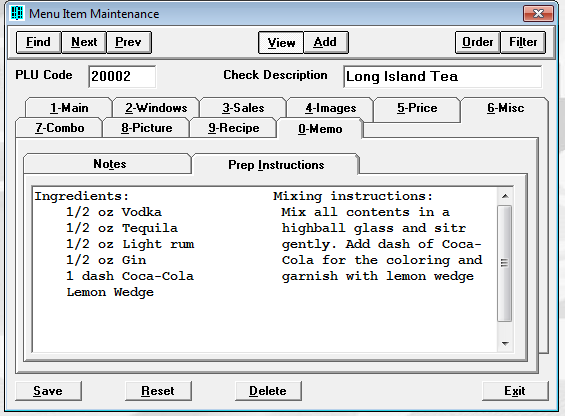Click the Find button
The height and width of the screenshot is (416, 565).
(x=39, y=42)
